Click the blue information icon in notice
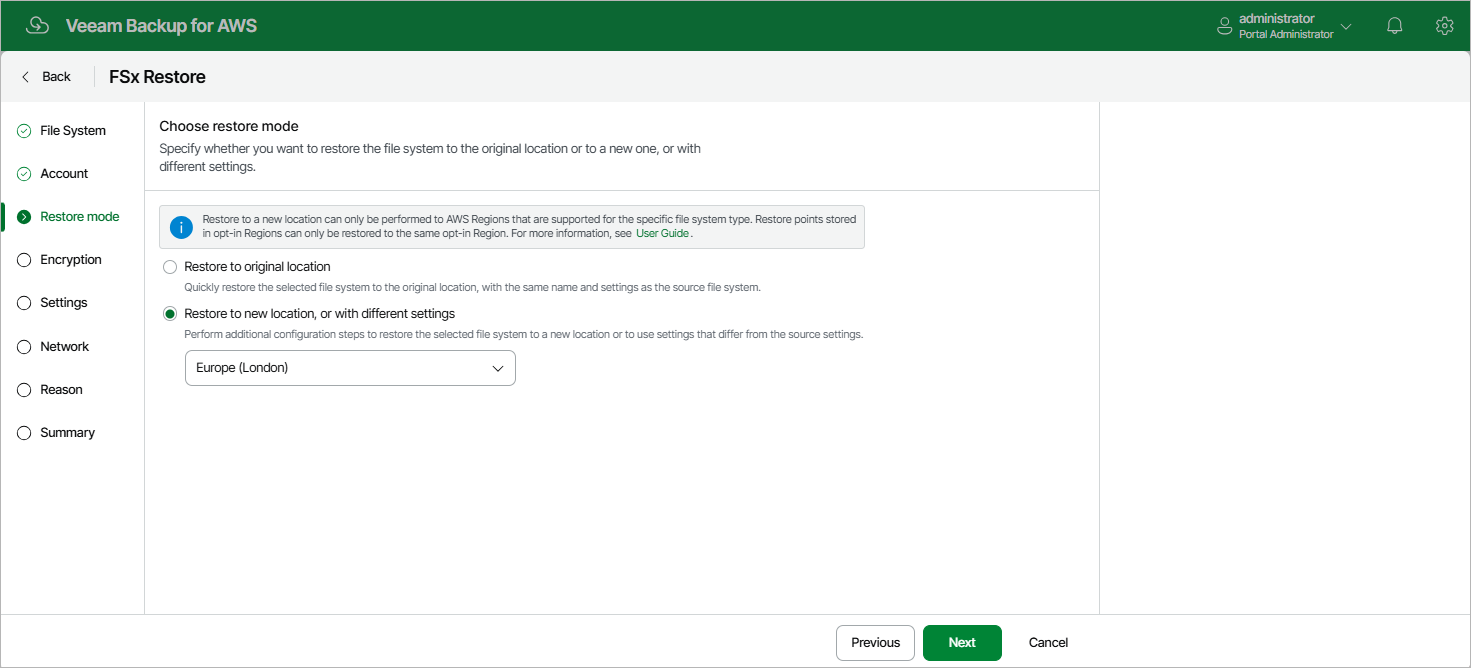This screenshot has height=668, width=1471. click(x=181, y=227)
